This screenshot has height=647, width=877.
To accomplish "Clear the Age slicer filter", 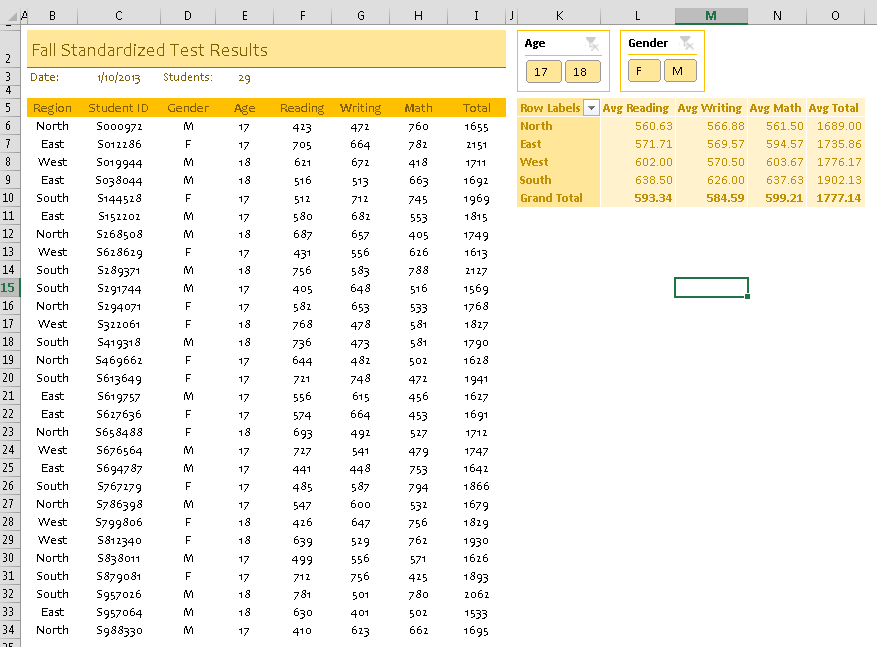I will tap(591, 43).
